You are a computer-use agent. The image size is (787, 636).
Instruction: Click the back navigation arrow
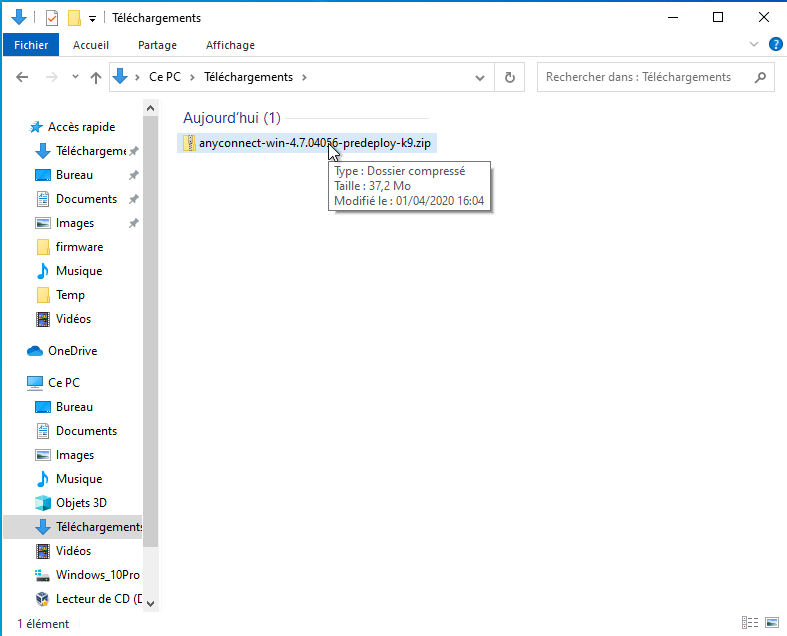(x=22, y=77)
